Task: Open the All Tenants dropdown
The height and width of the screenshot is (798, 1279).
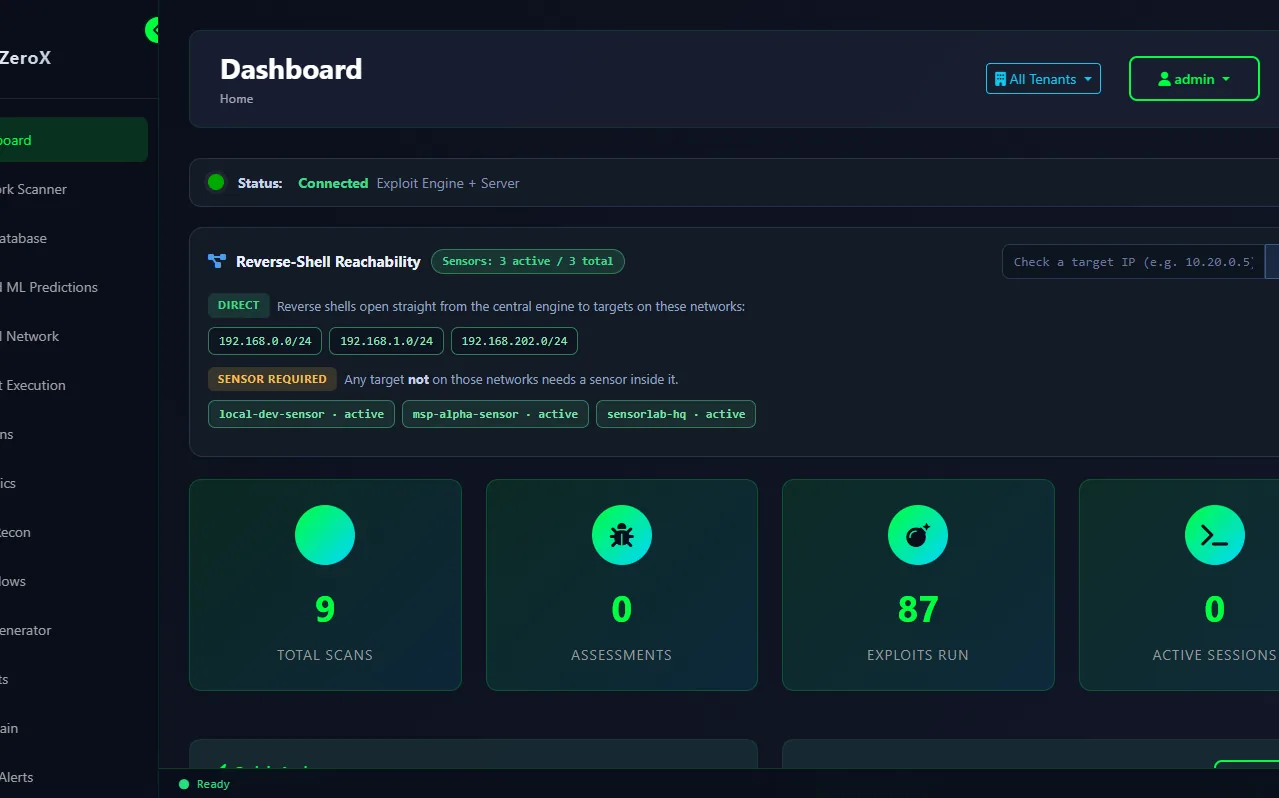Action: (x=1043, y=79)
